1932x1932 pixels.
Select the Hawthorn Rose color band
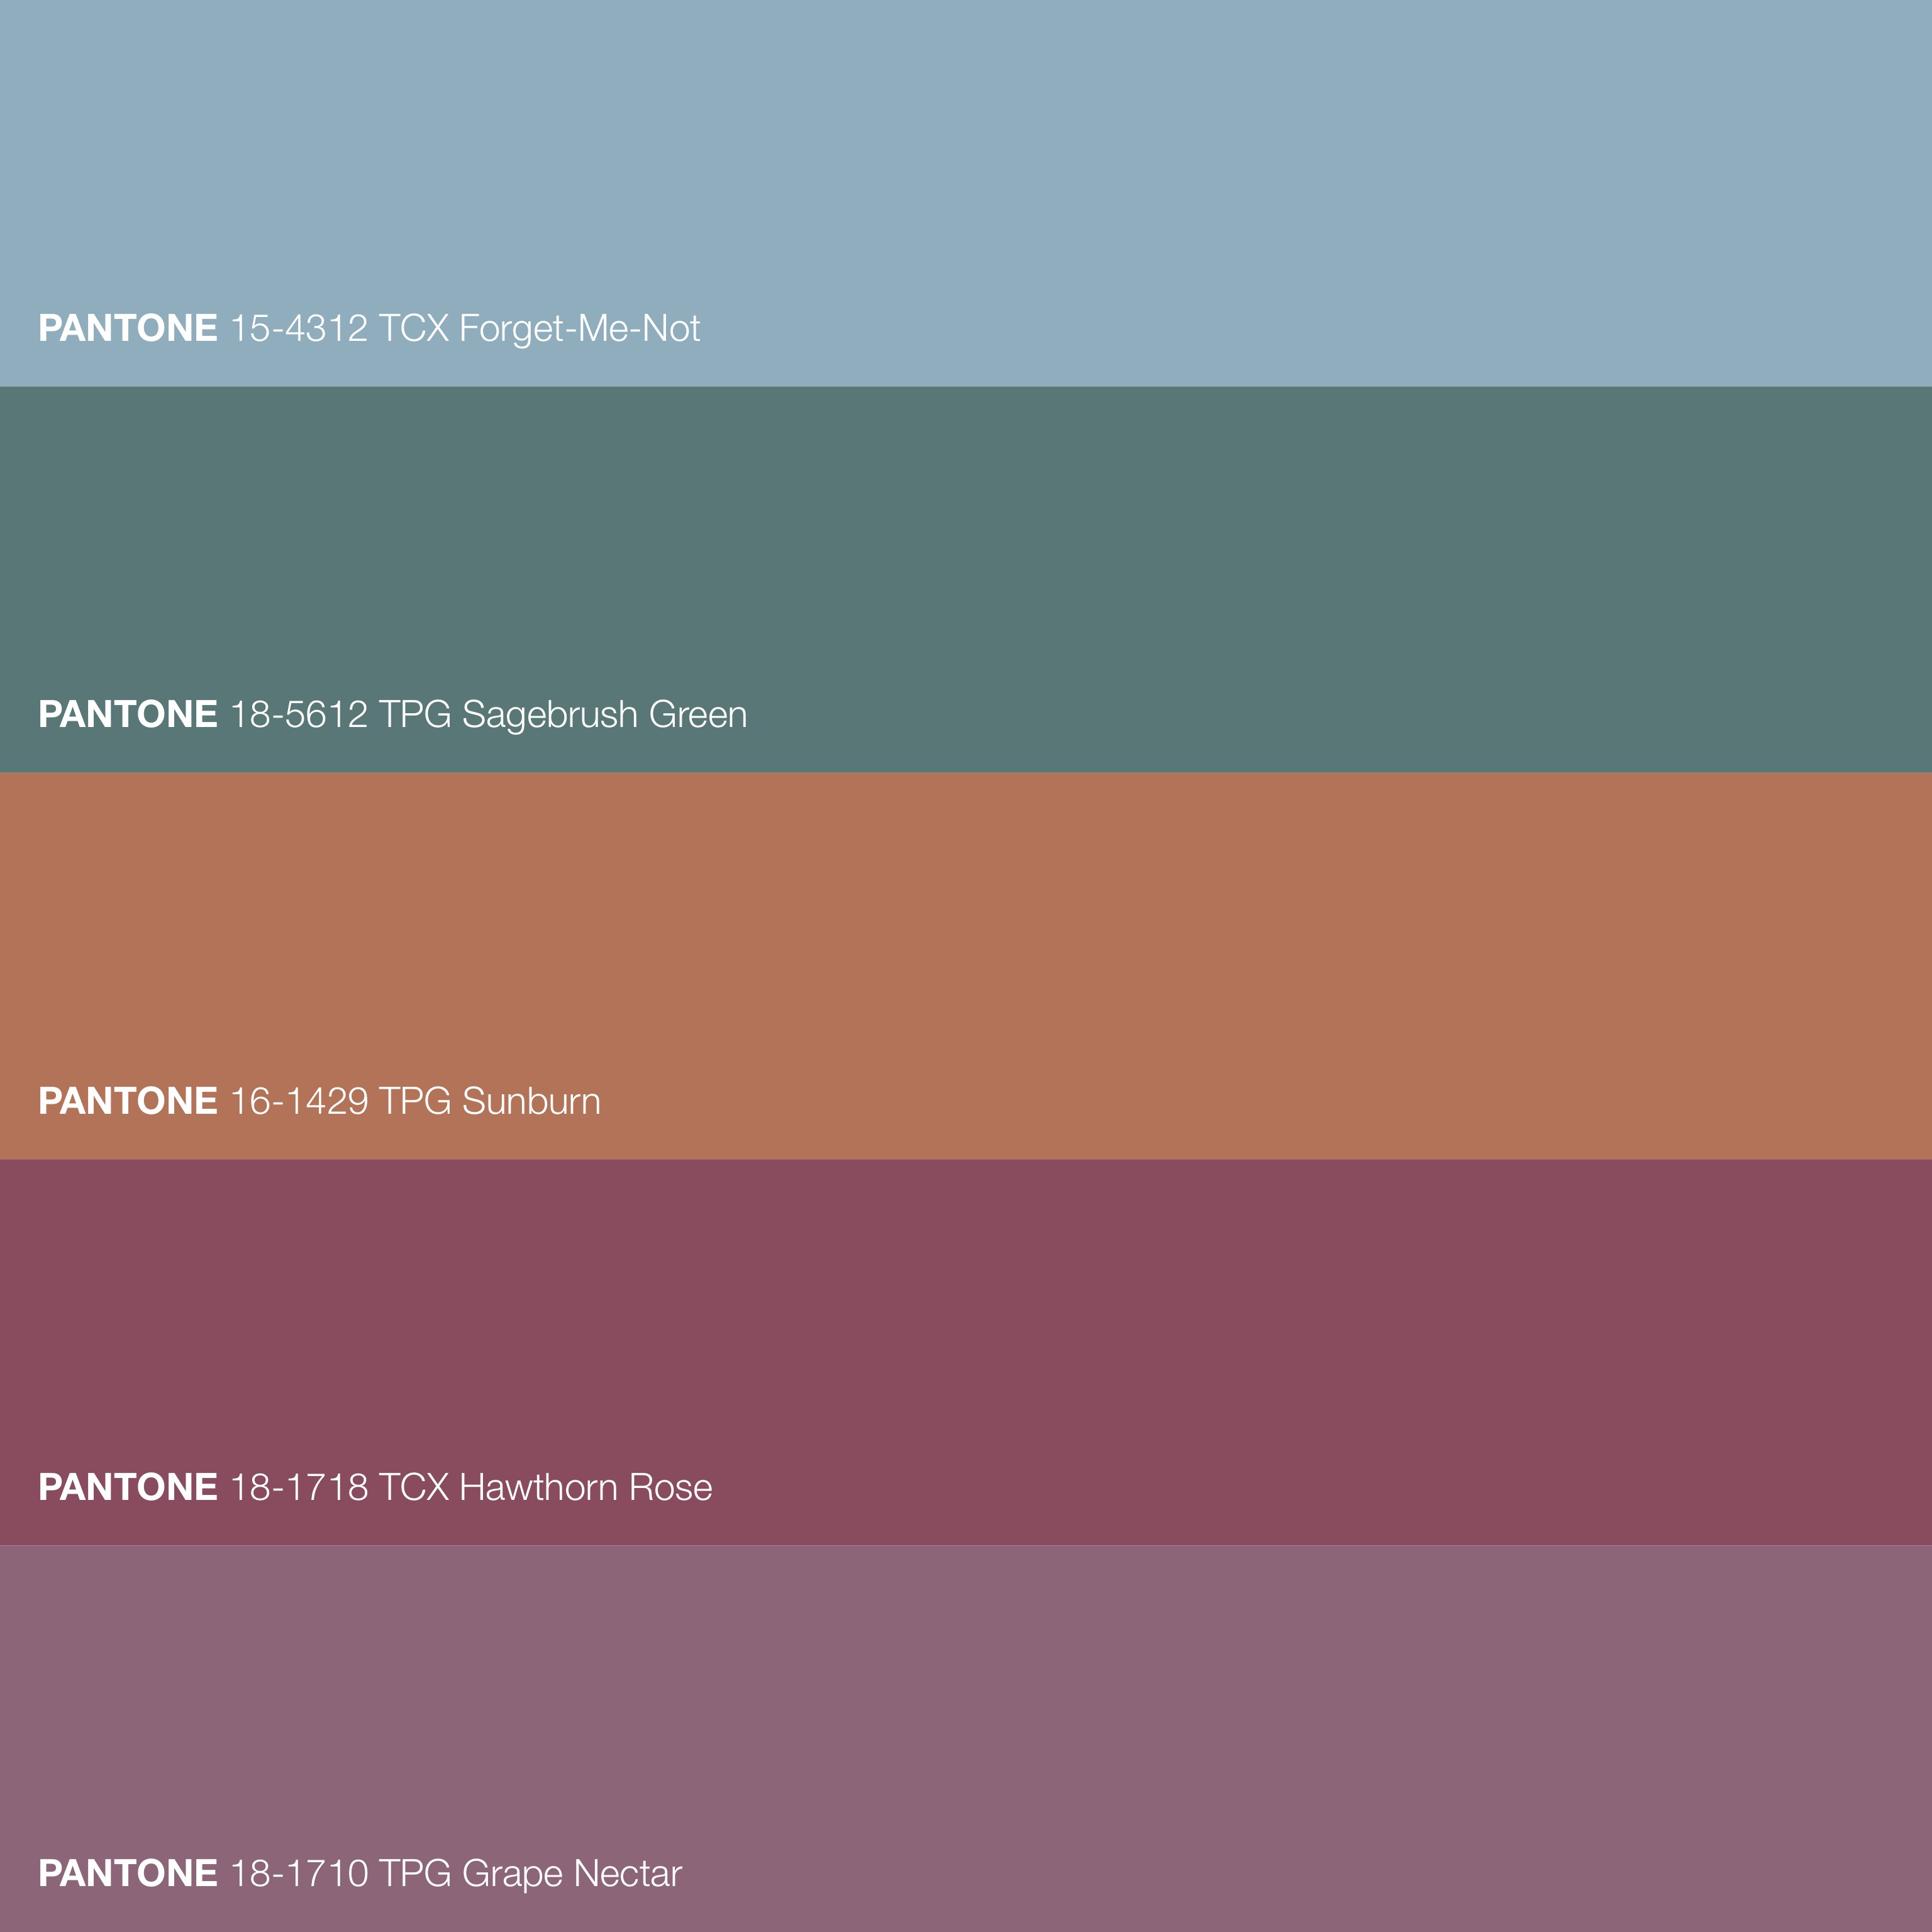[x=966, y=1352]
